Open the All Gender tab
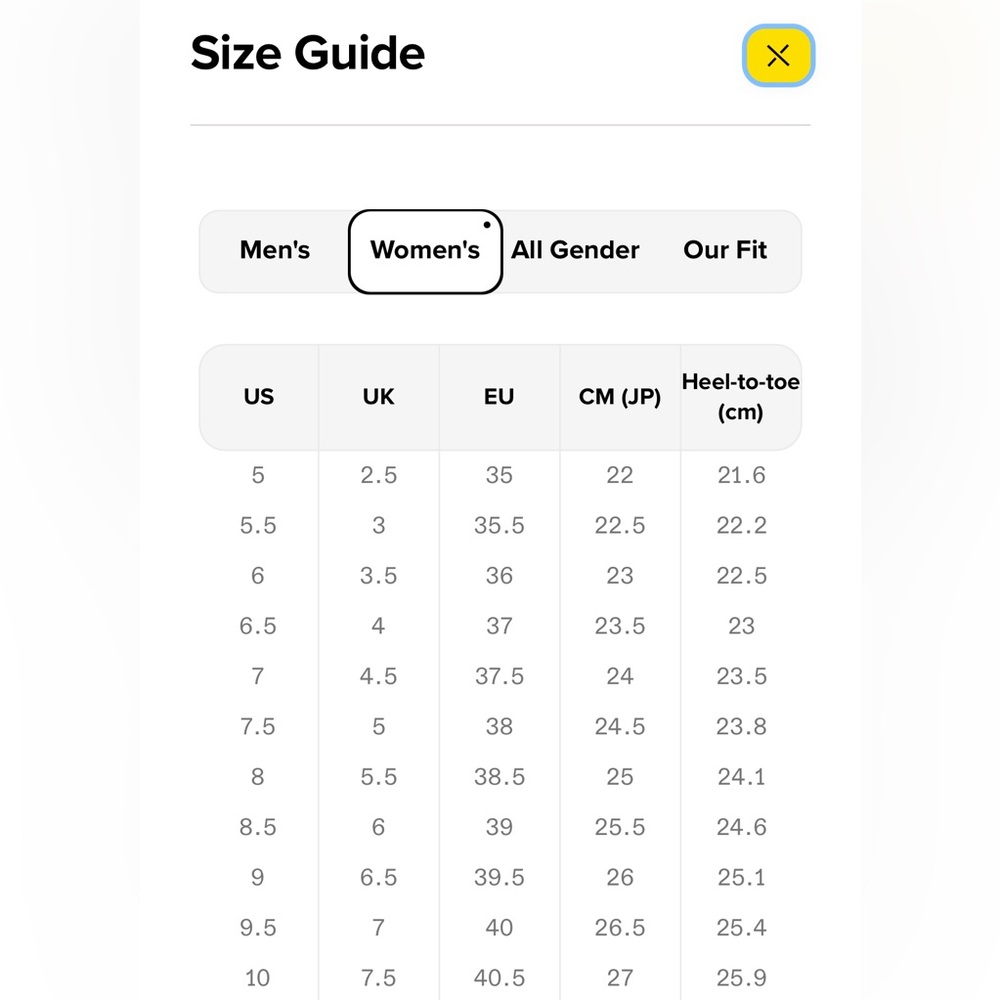Viewport: 1000px width, 1000px height. pos(575,251)
